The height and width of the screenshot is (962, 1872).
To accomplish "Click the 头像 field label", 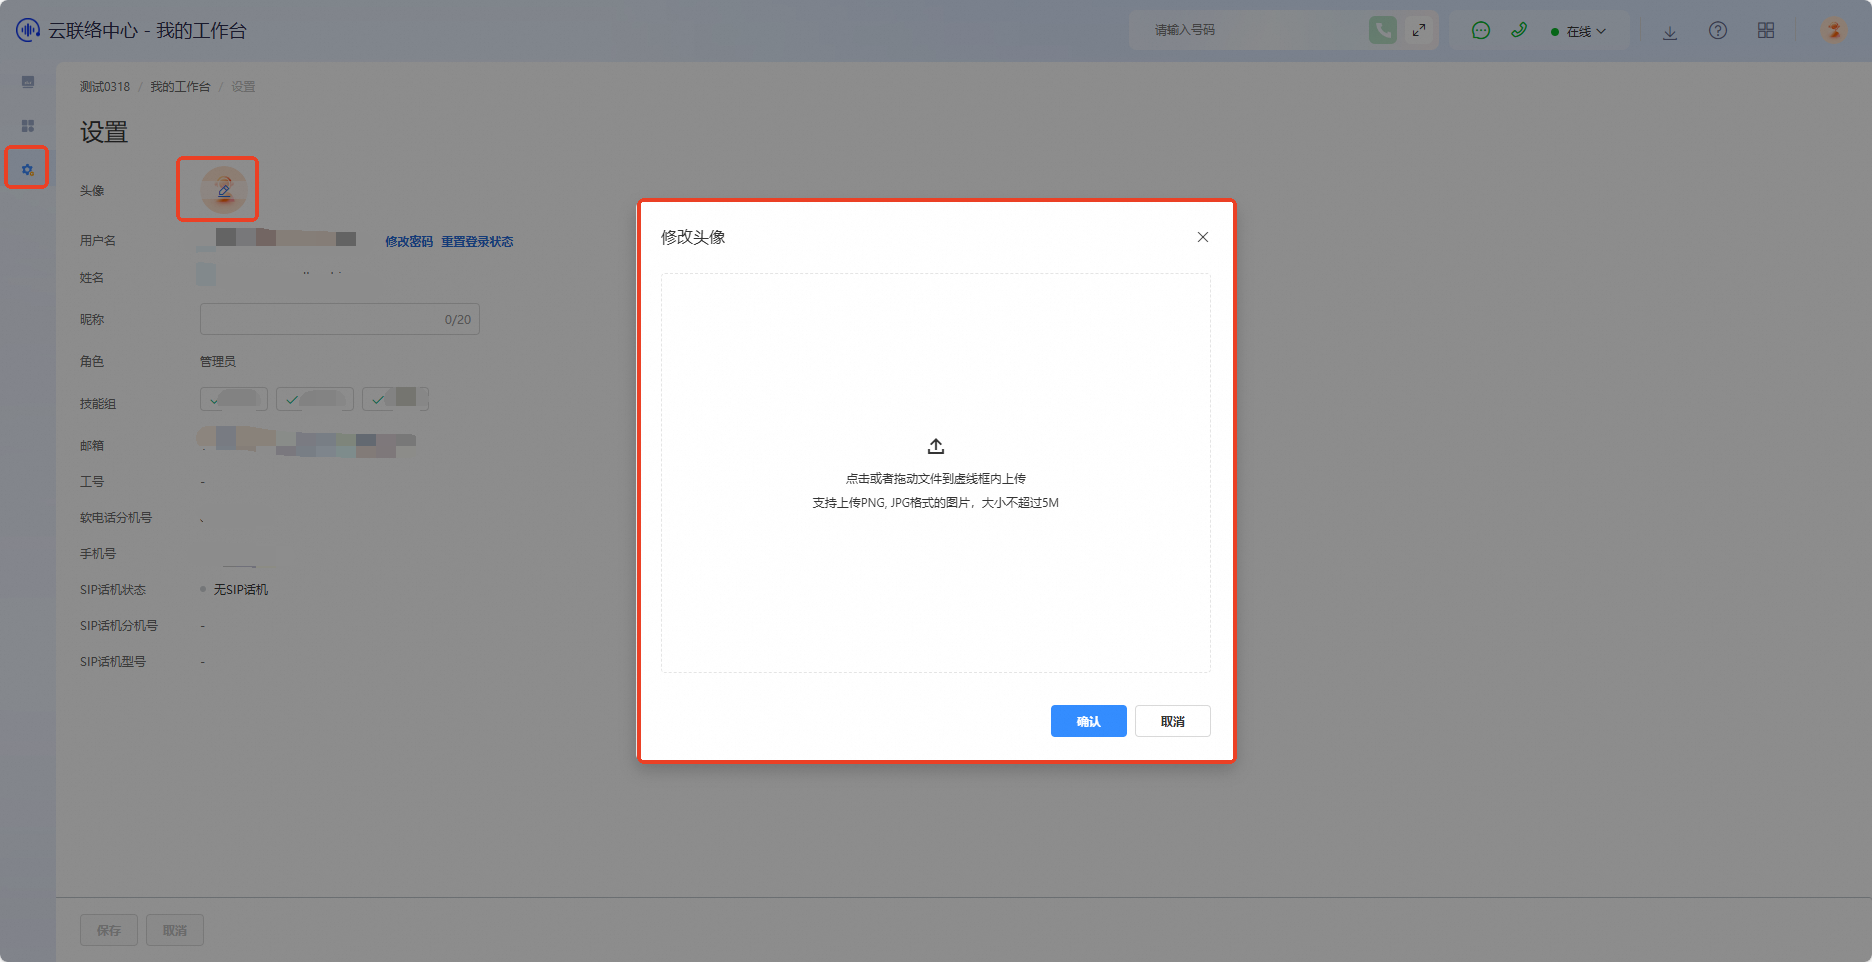I will coord(92,191).
